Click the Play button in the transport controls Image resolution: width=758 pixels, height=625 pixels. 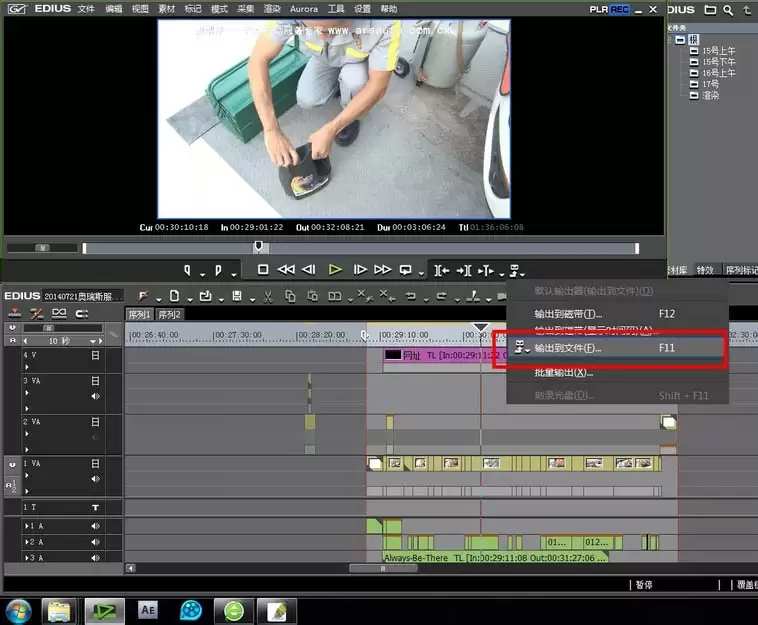335,269
